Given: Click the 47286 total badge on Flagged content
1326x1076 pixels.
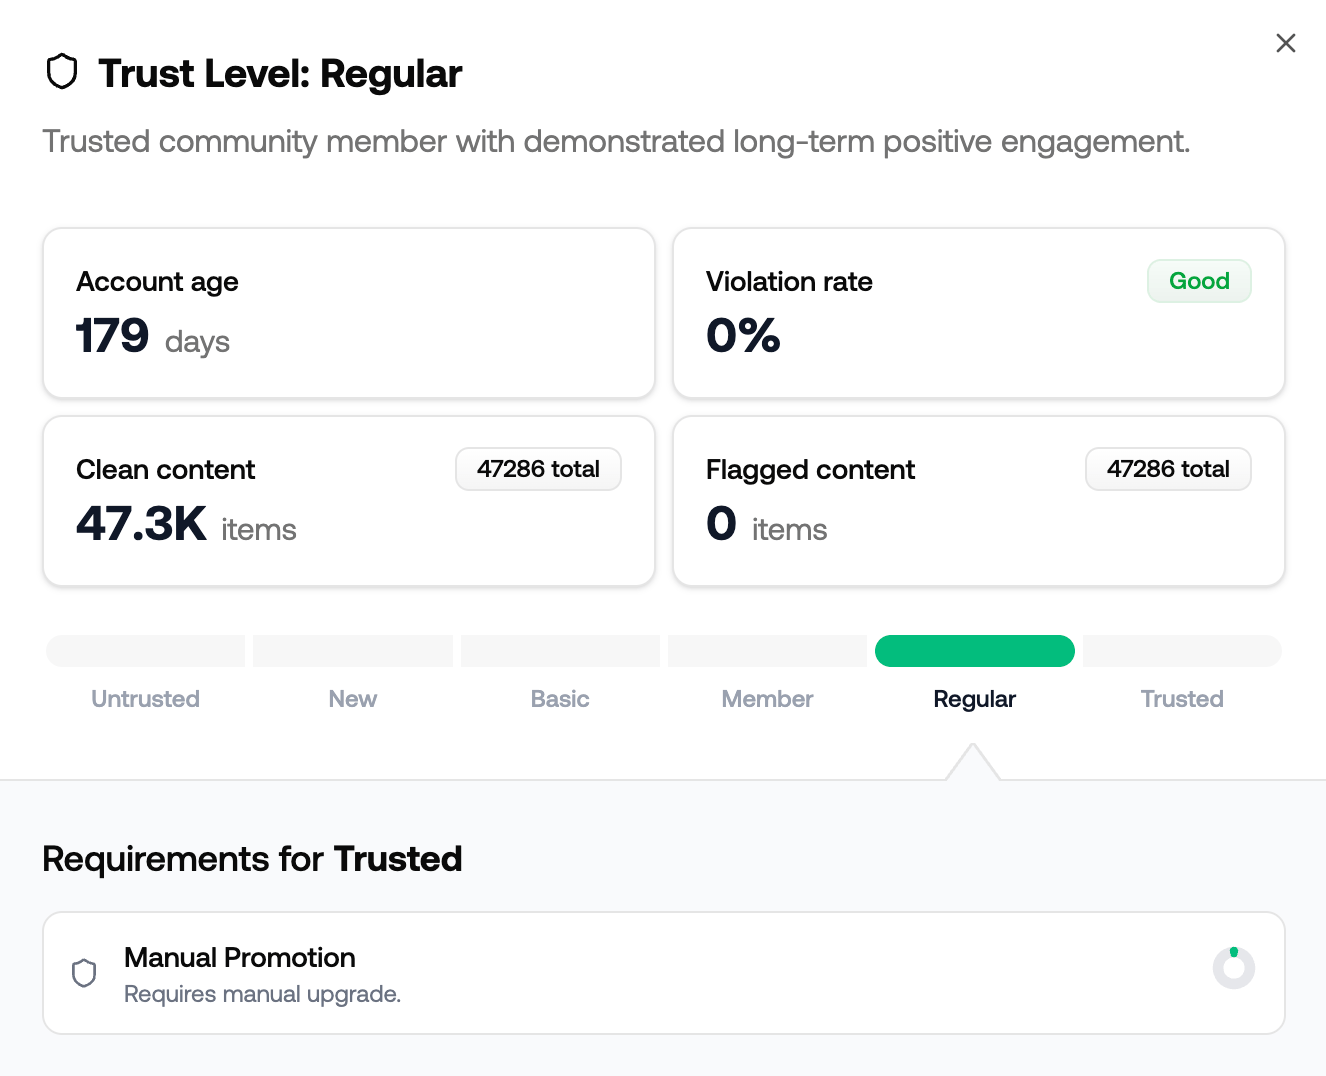Looking at the screenshot, I should (1168, 469).
